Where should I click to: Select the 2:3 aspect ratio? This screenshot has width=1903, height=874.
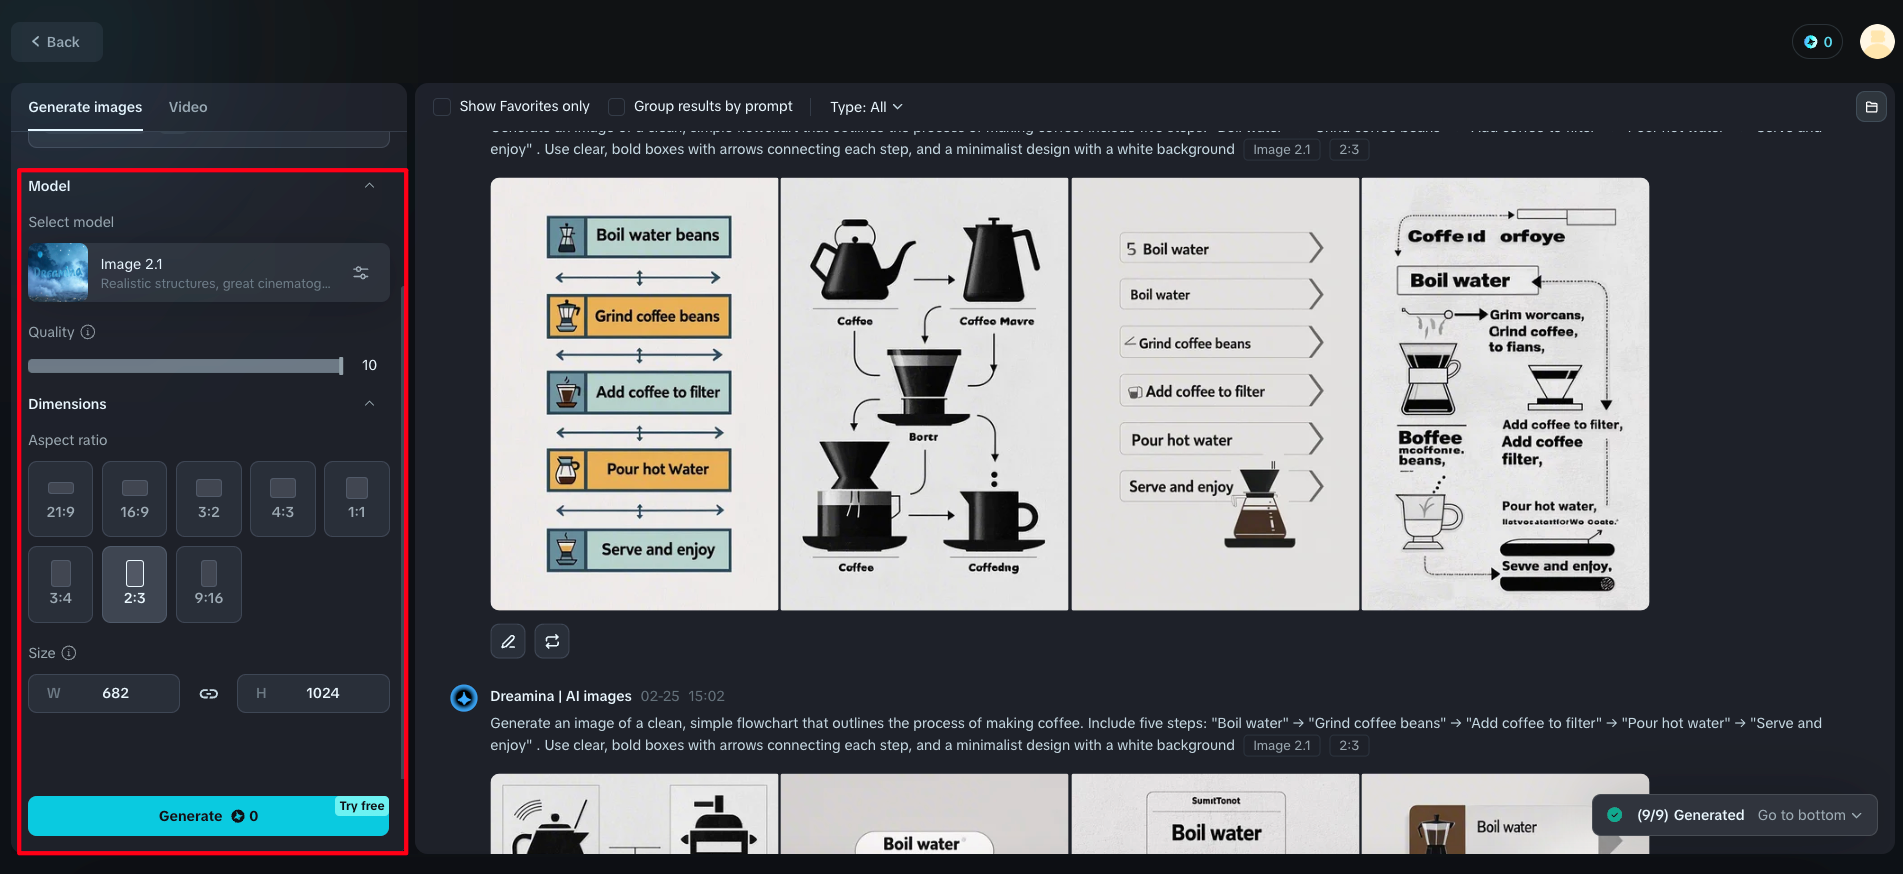click(135, 585)
